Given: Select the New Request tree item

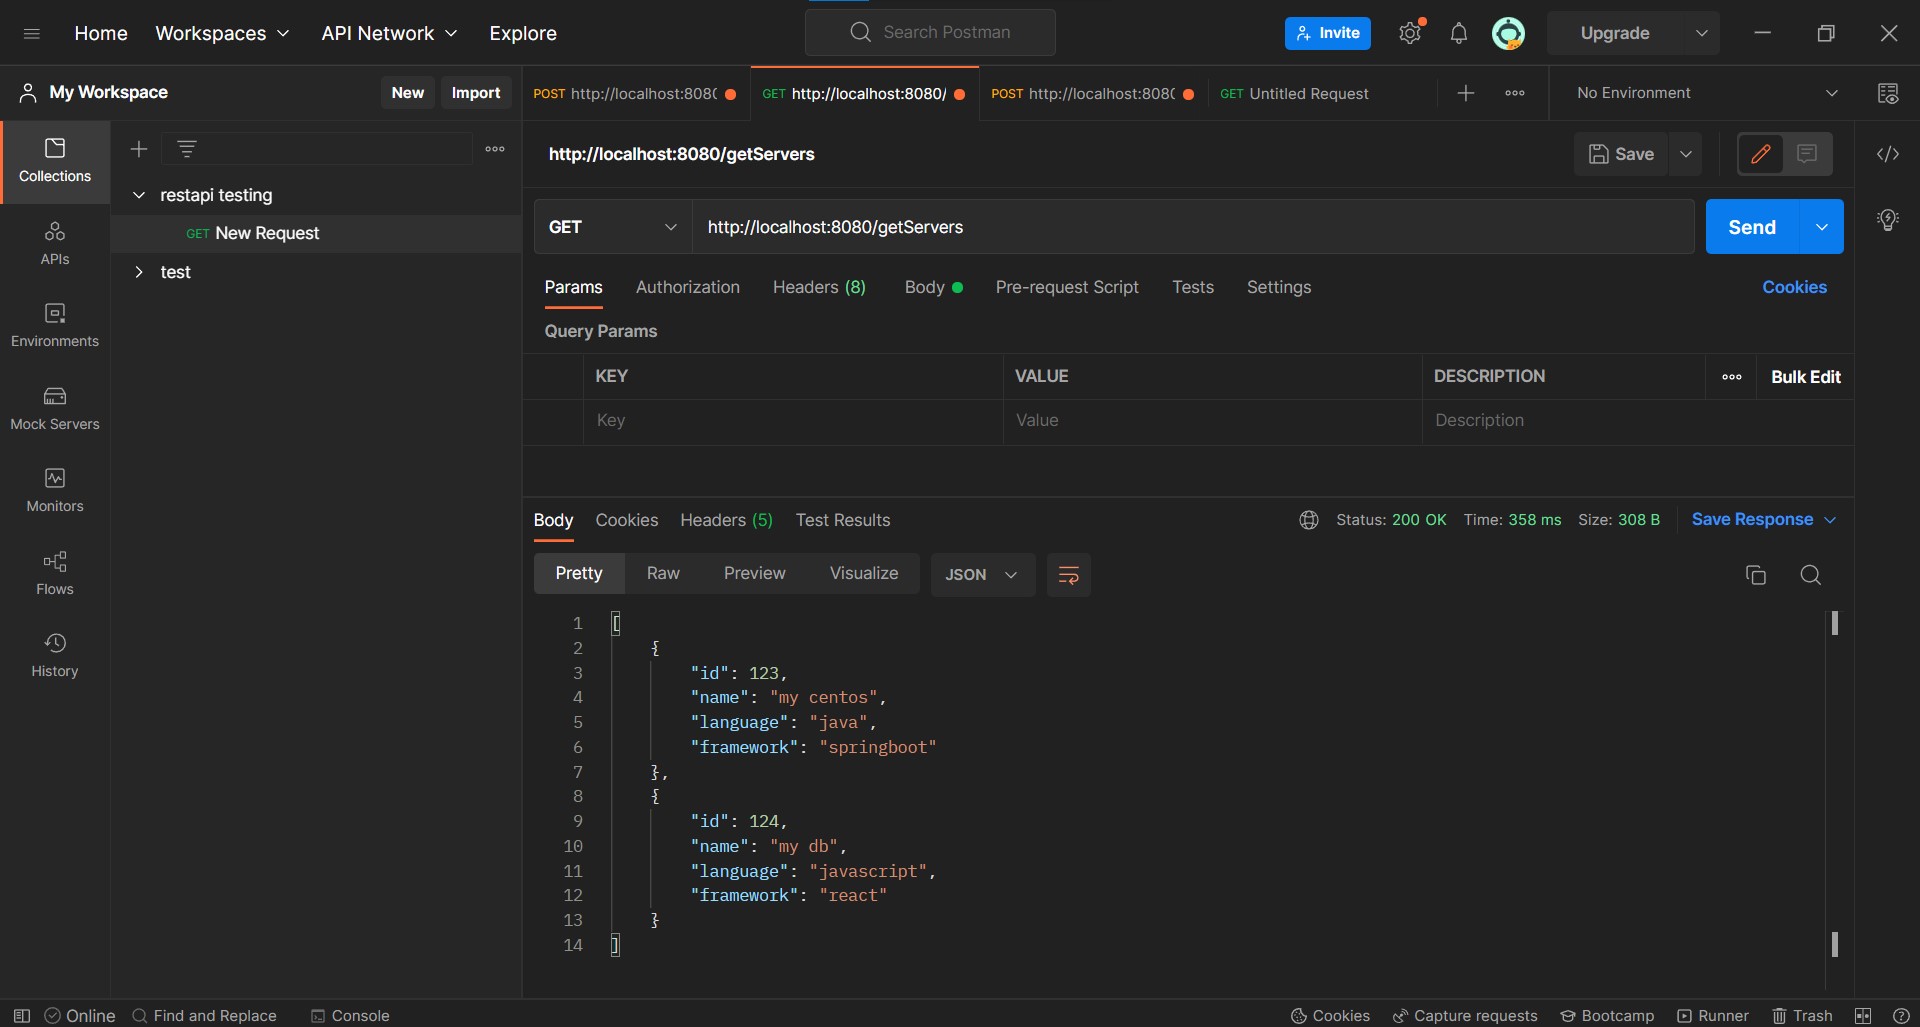Looking at the screenshot, I should [316, 233].
